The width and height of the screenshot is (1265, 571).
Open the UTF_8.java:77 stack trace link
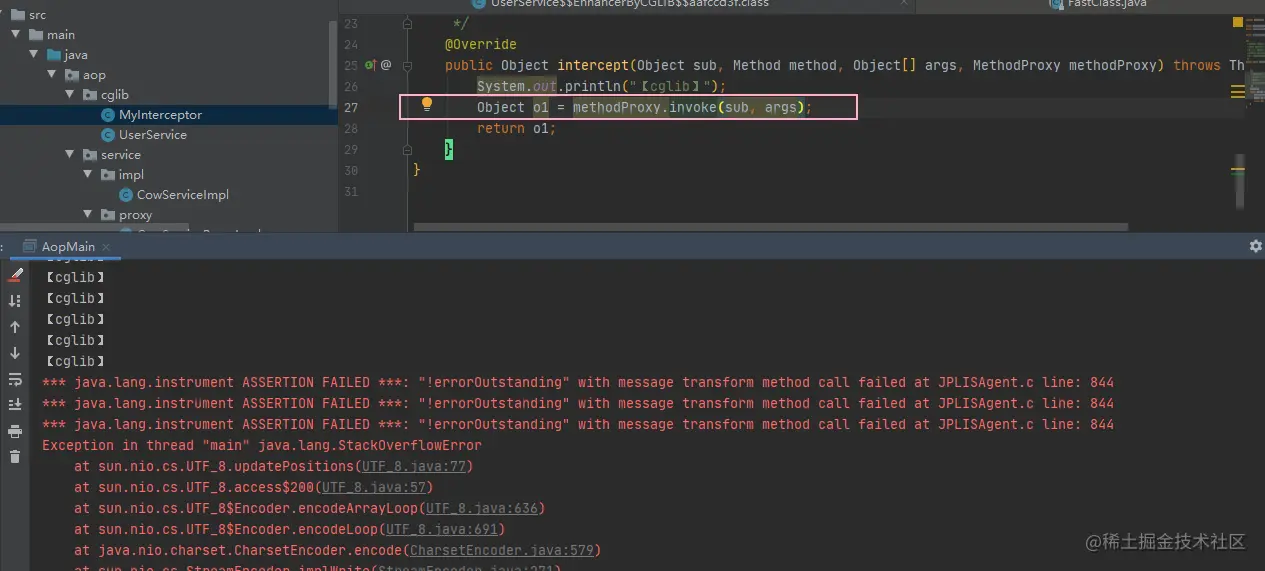click(x=414, y=466)
